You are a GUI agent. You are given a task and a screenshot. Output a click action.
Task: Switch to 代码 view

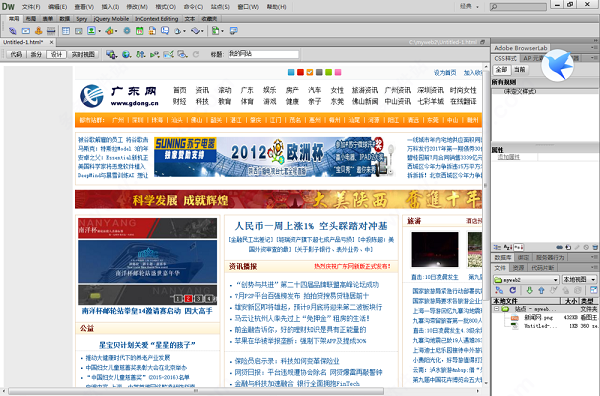16,54
